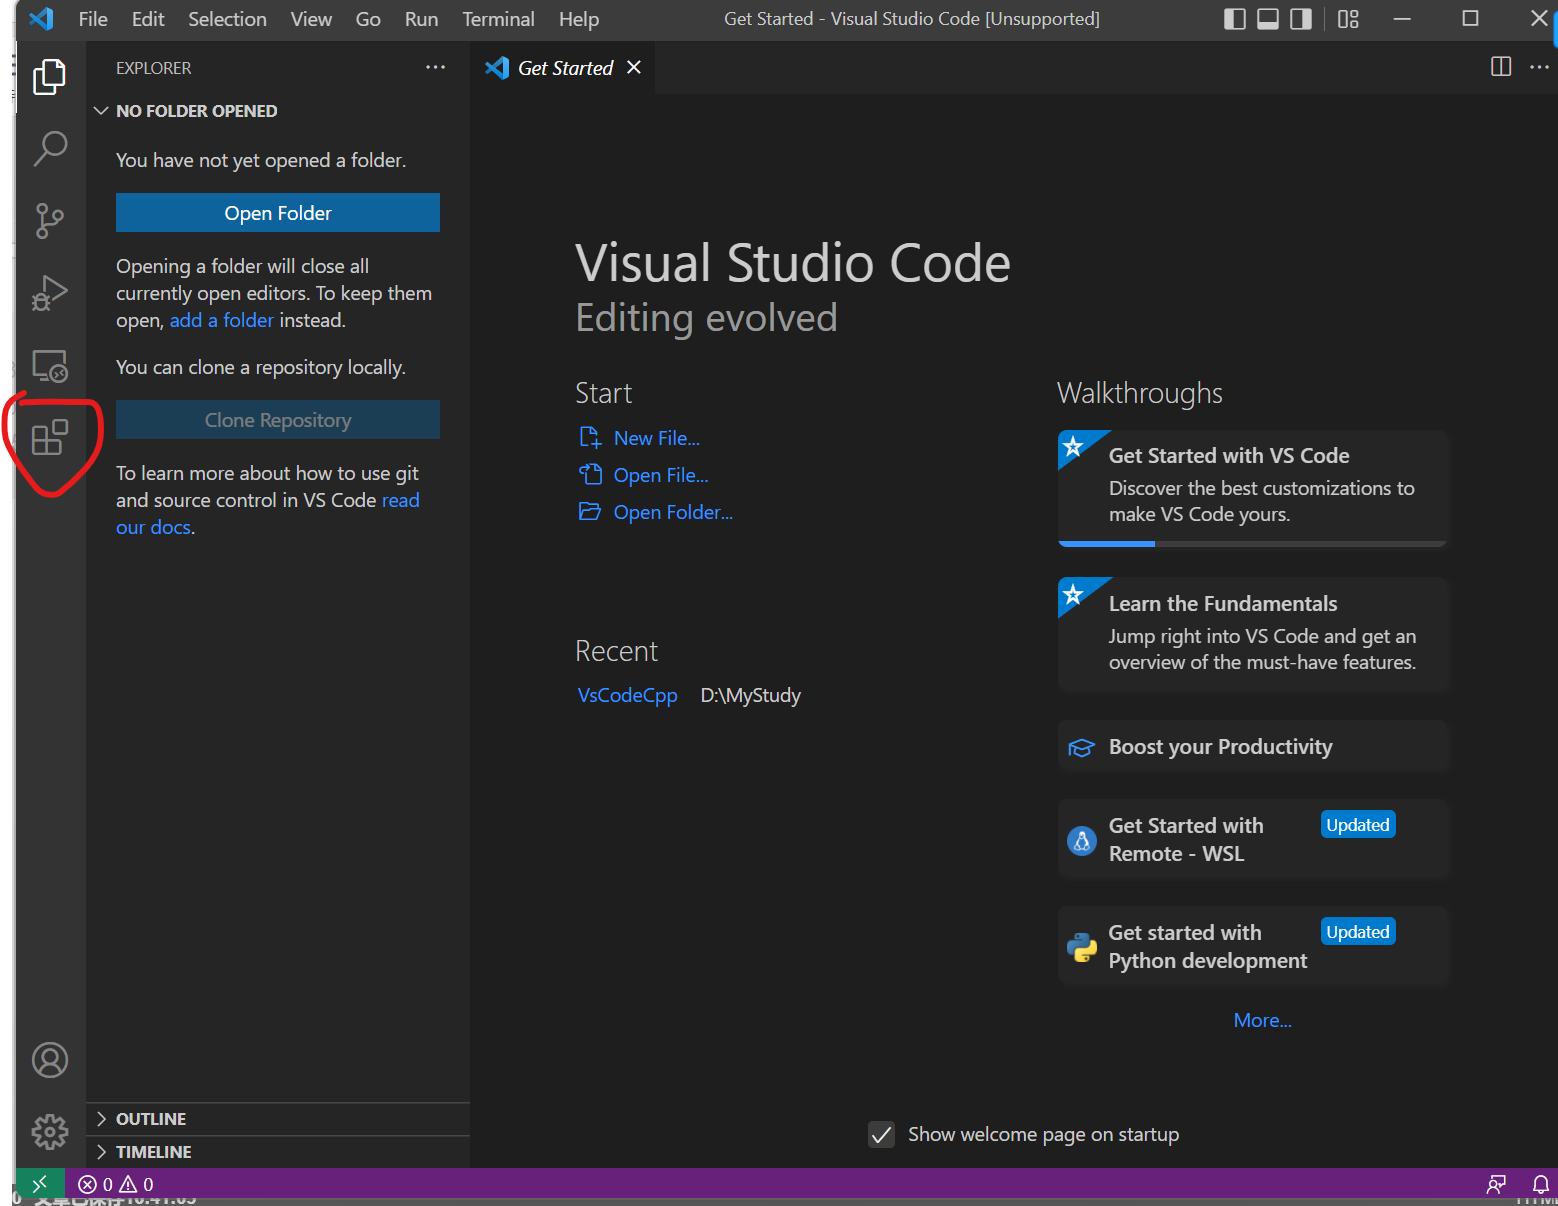Open the Search view icon

tap(49, 148)
